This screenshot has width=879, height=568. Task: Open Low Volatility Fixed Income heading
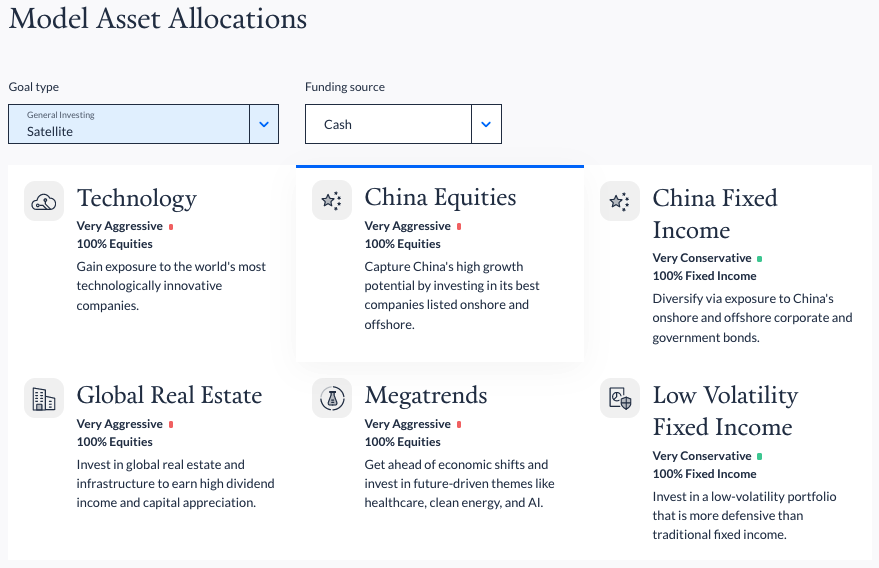pyautogui.click(x=725, y=411)
